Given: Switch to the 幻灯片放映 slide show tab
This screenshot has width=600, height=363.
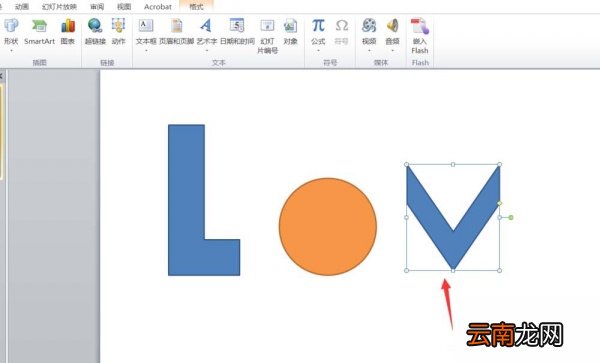Looking at the screenshot, I should (59, 7).
